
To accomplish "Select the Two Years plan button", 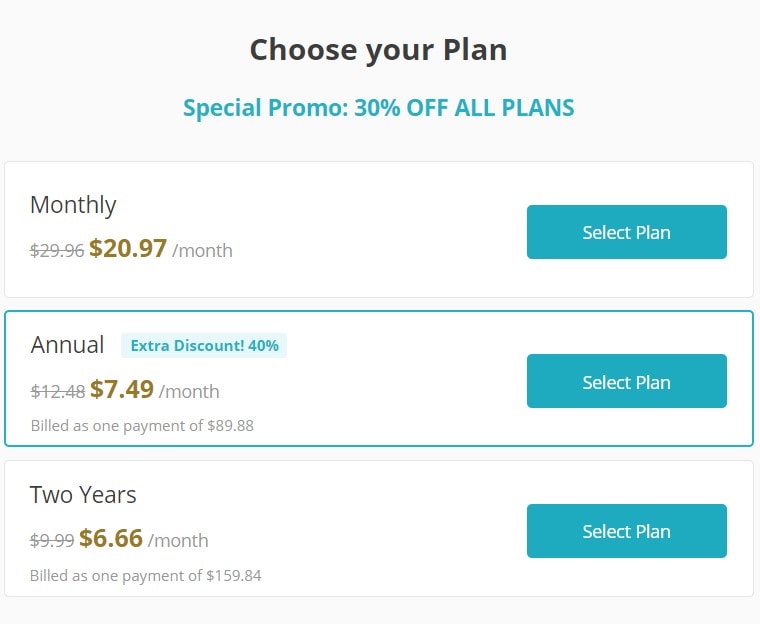I will click(x=626, y=531).
